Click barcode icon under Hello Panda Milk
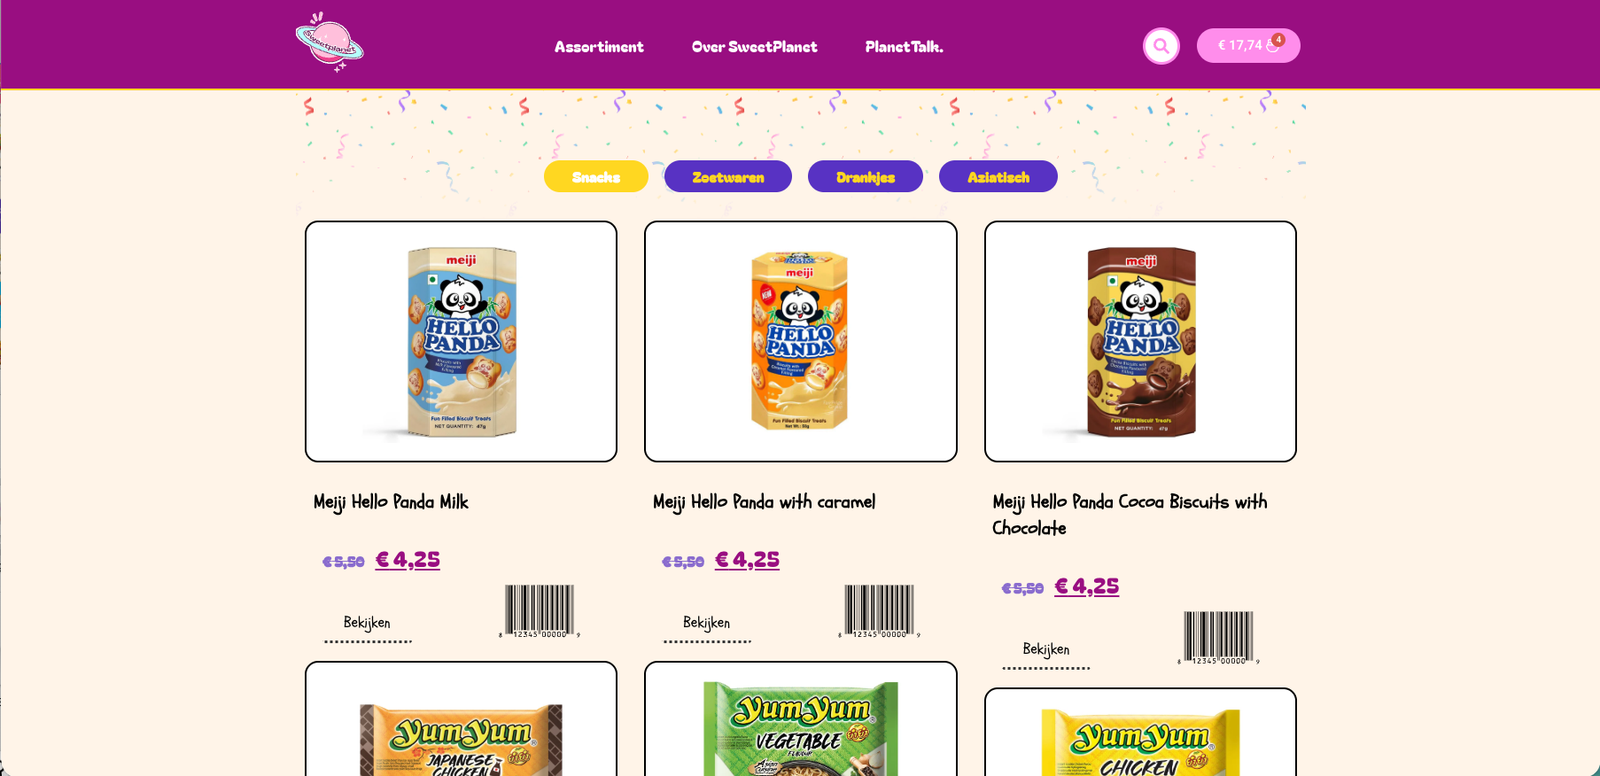Image resolution: width=1600 pixels, height=776 pixels. pyautogui.click(x=539, y=612)
